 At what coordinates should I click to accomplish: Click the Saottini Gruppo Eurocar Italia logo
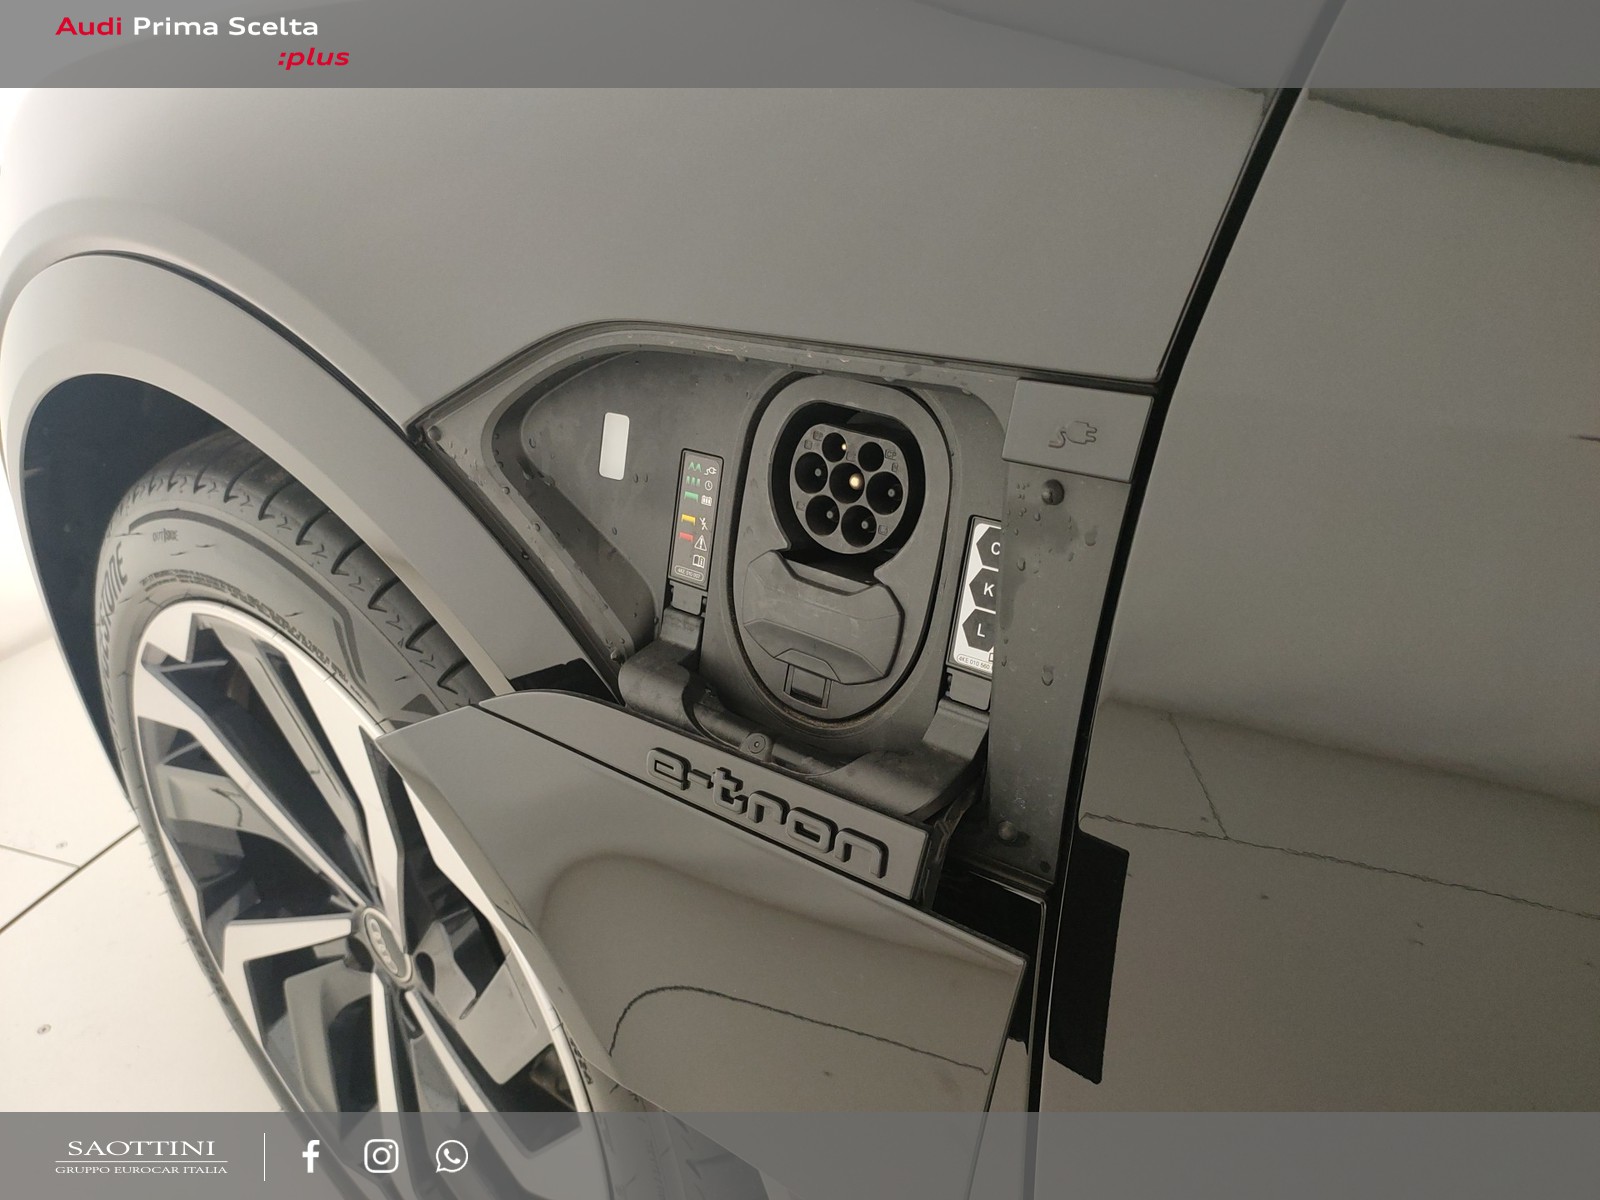pos(141,1157)
